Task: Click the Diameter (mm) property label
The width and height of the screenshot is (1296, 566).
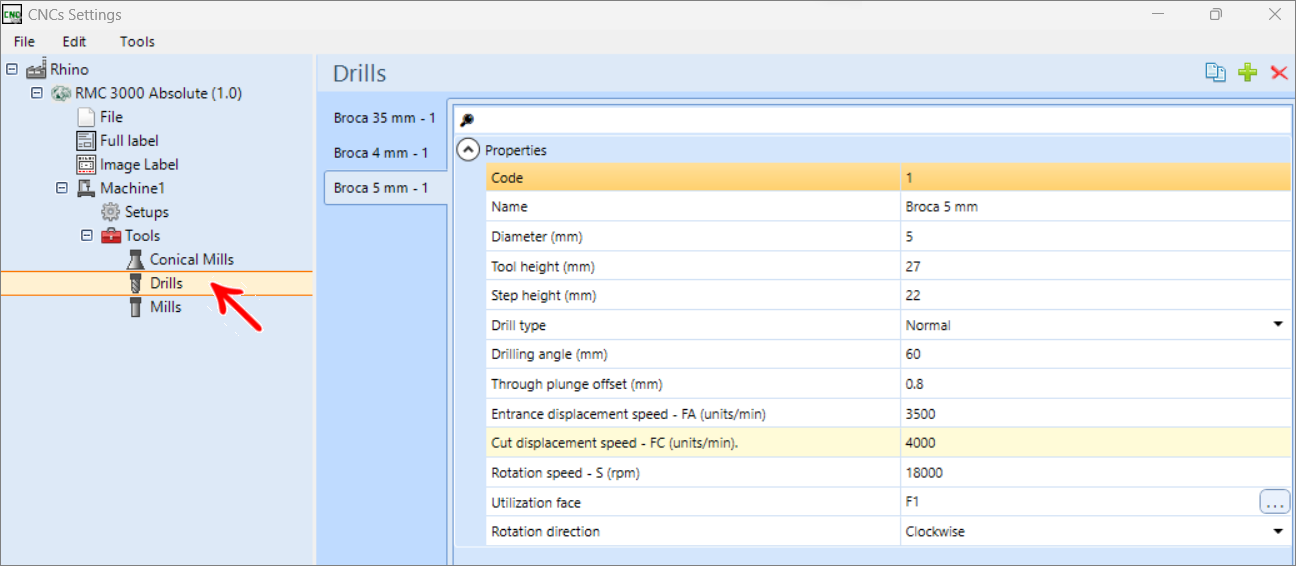Action: click(x=537, y=237)
